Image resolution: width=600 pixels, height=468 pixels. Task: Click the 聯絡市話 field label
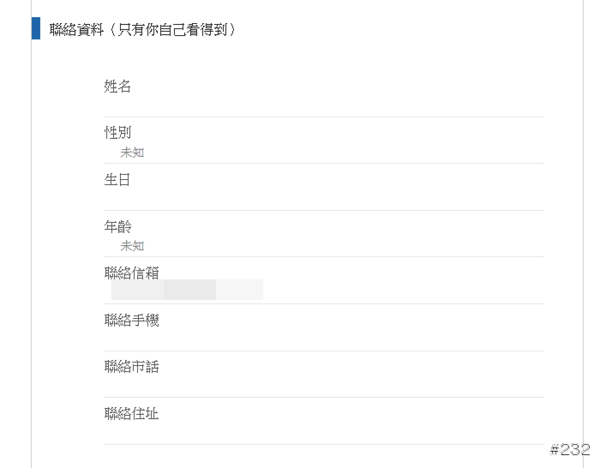click(132, 366)
